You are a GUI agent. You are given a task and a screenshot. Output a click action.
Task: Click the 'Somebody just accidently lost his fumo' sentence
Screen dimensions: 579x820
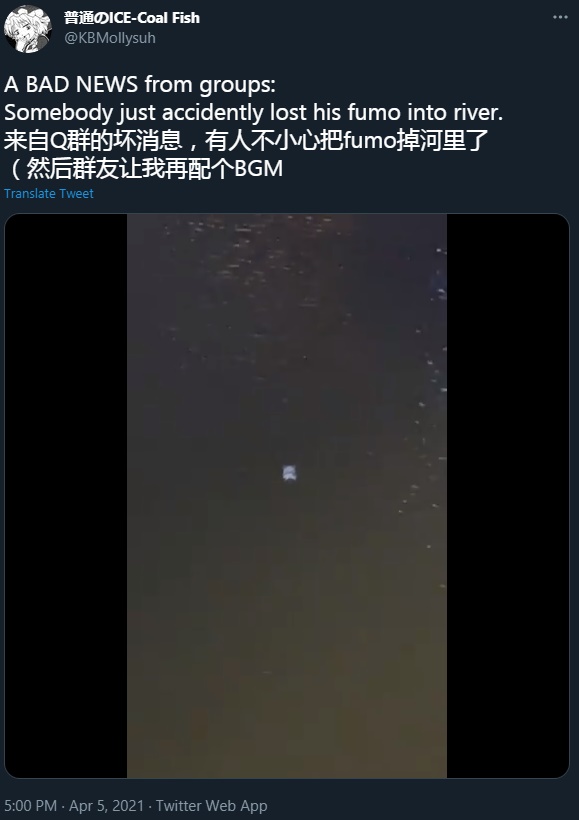pos(253,112)
